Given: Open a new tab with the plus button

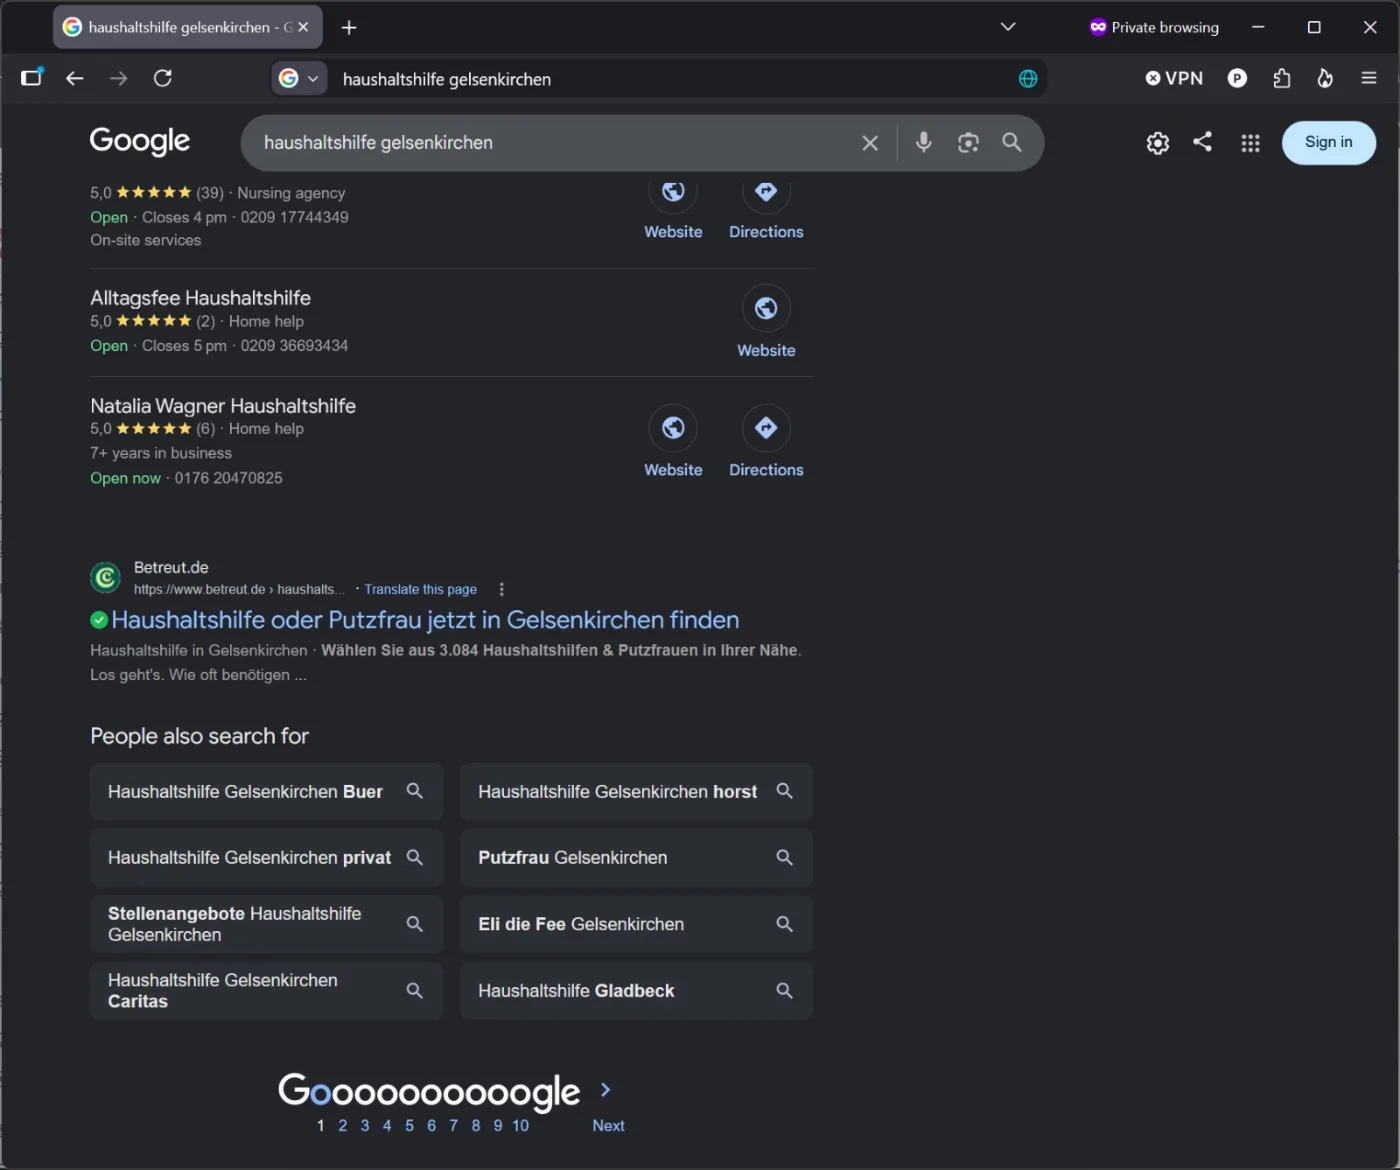Looking at the screenshot, I should 349,27.
